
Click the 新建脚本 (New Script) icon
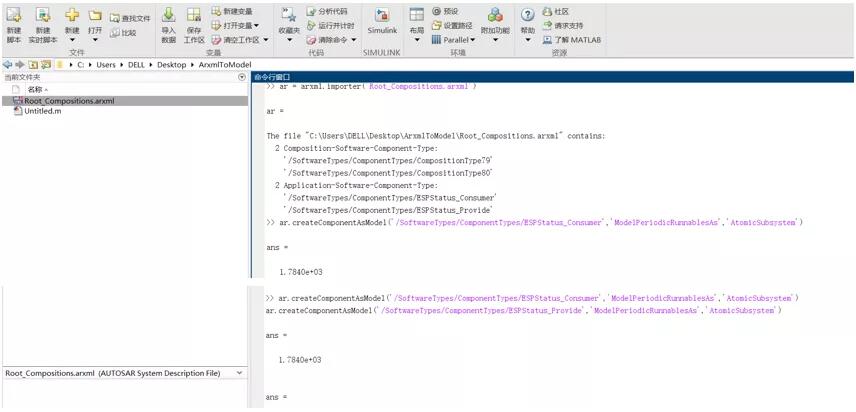(13, 15)
